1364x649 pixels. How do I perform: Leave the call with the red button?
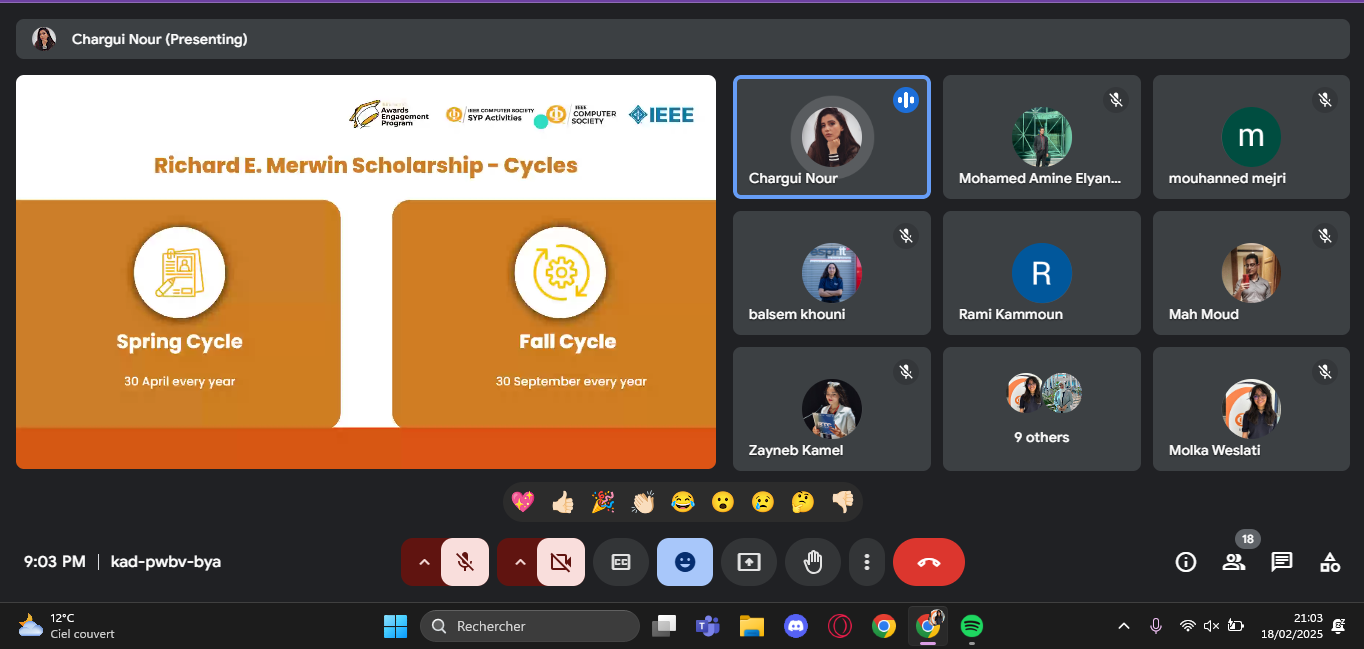929,562
